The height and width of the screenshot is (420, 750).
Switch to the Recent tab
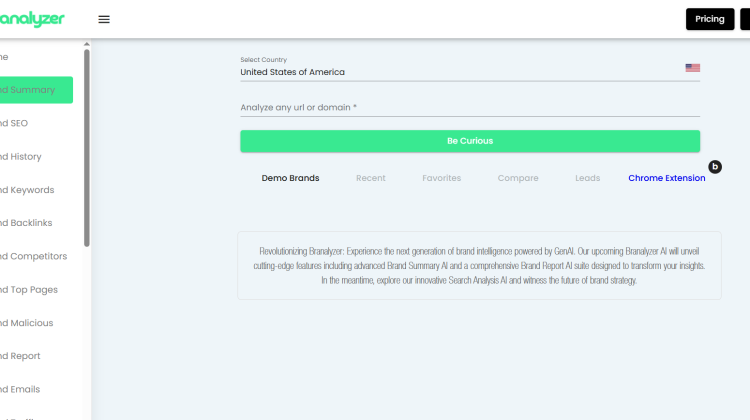pos(371,178)
